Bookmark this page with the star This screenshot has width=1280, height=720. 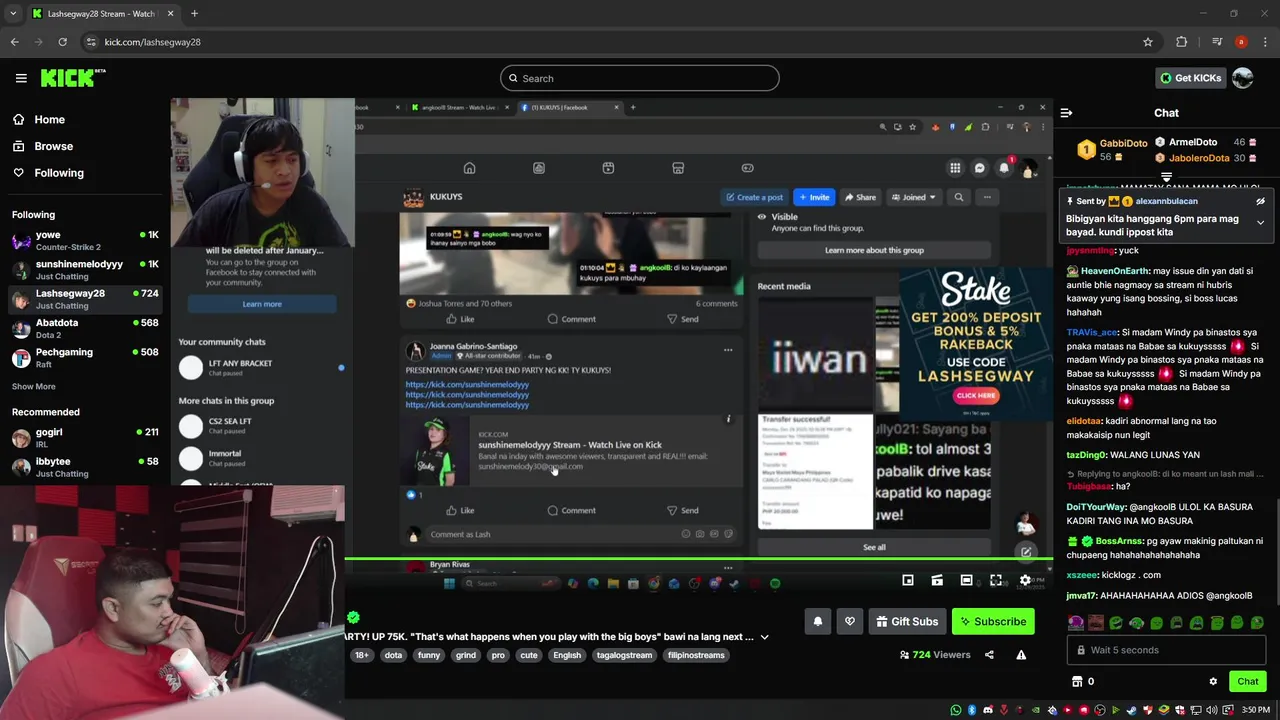1148,42
